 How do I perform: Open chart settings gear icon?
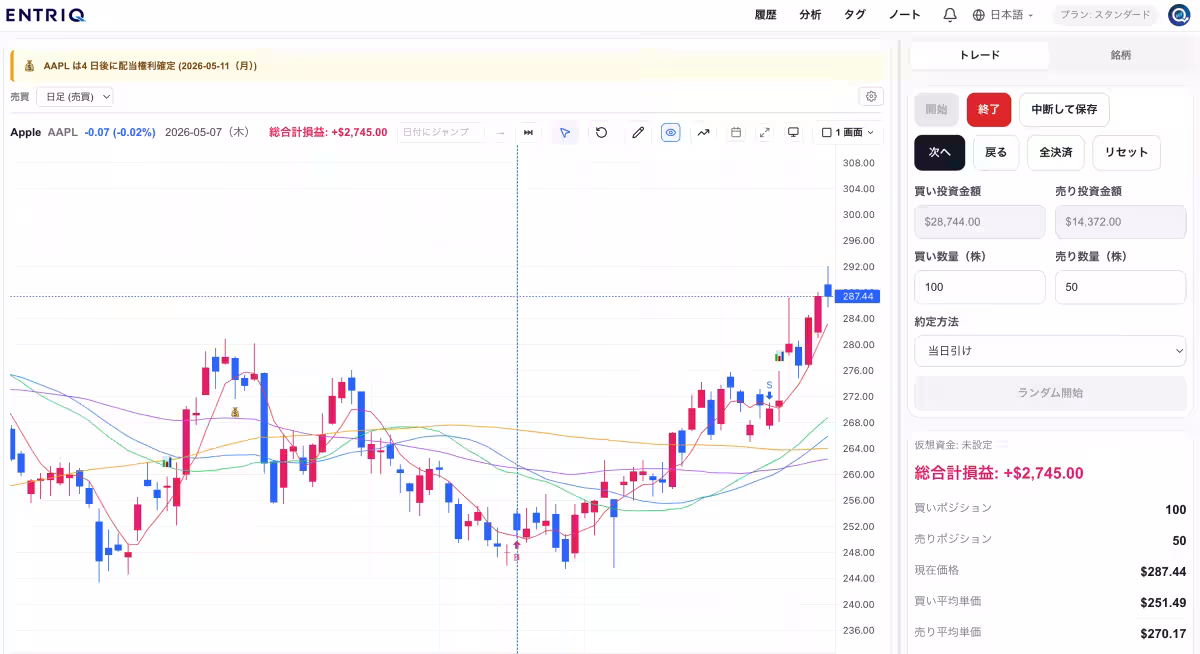(x=871, y=96)
